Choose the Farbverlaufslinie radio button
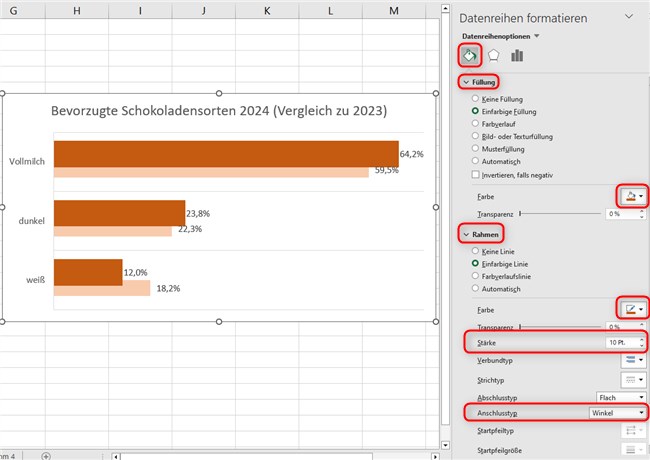Viewport: 650px width, 460px height. point(476,276)
